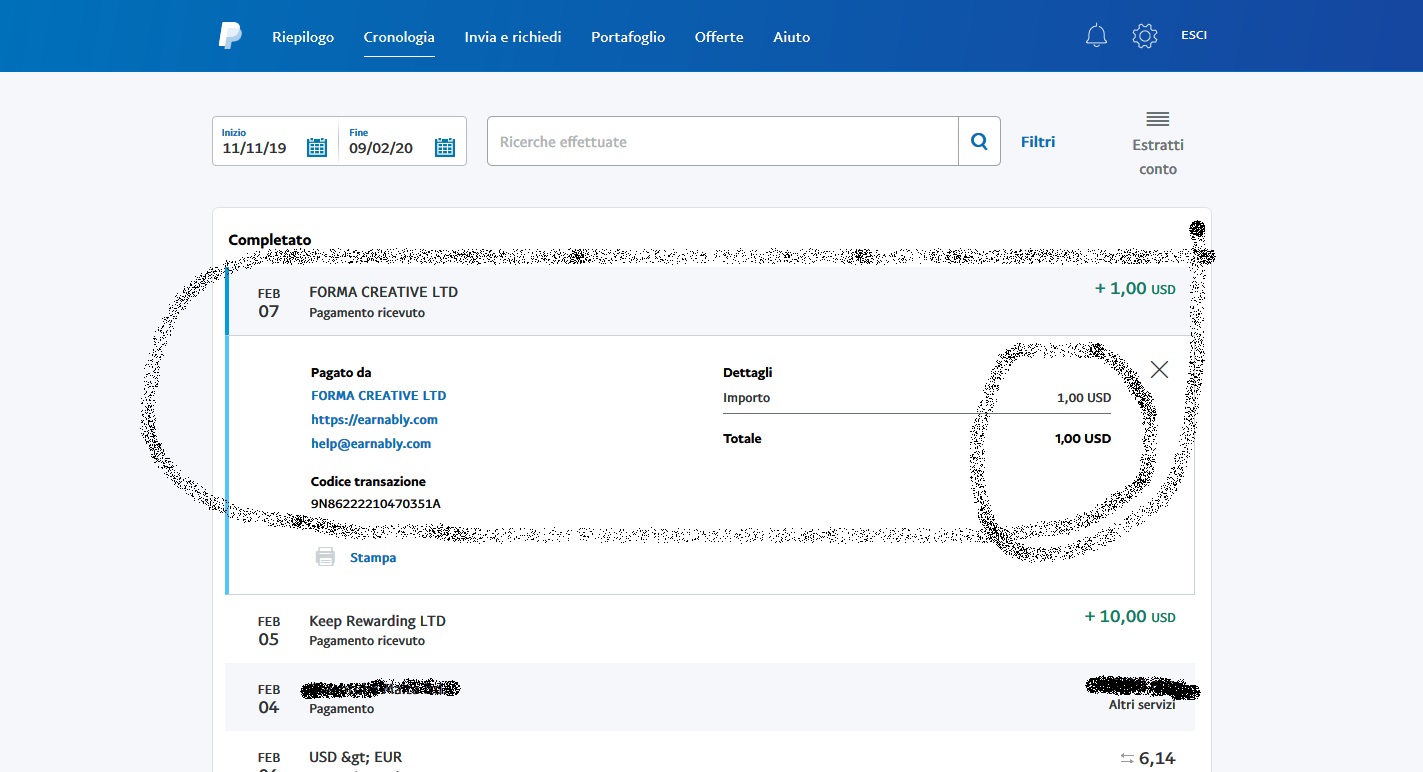Image resolution: width=1423 pixels, height=772 pixels.
Task: Click the search magnifier button
Action: (x=979, y=141)
